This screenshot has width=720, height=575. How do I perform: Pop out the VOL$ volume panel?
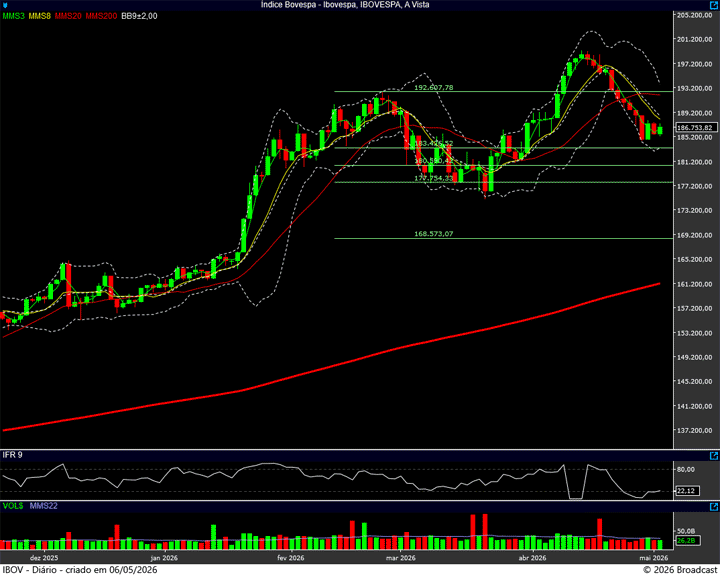pyautogui.click(x=714, y=507)
